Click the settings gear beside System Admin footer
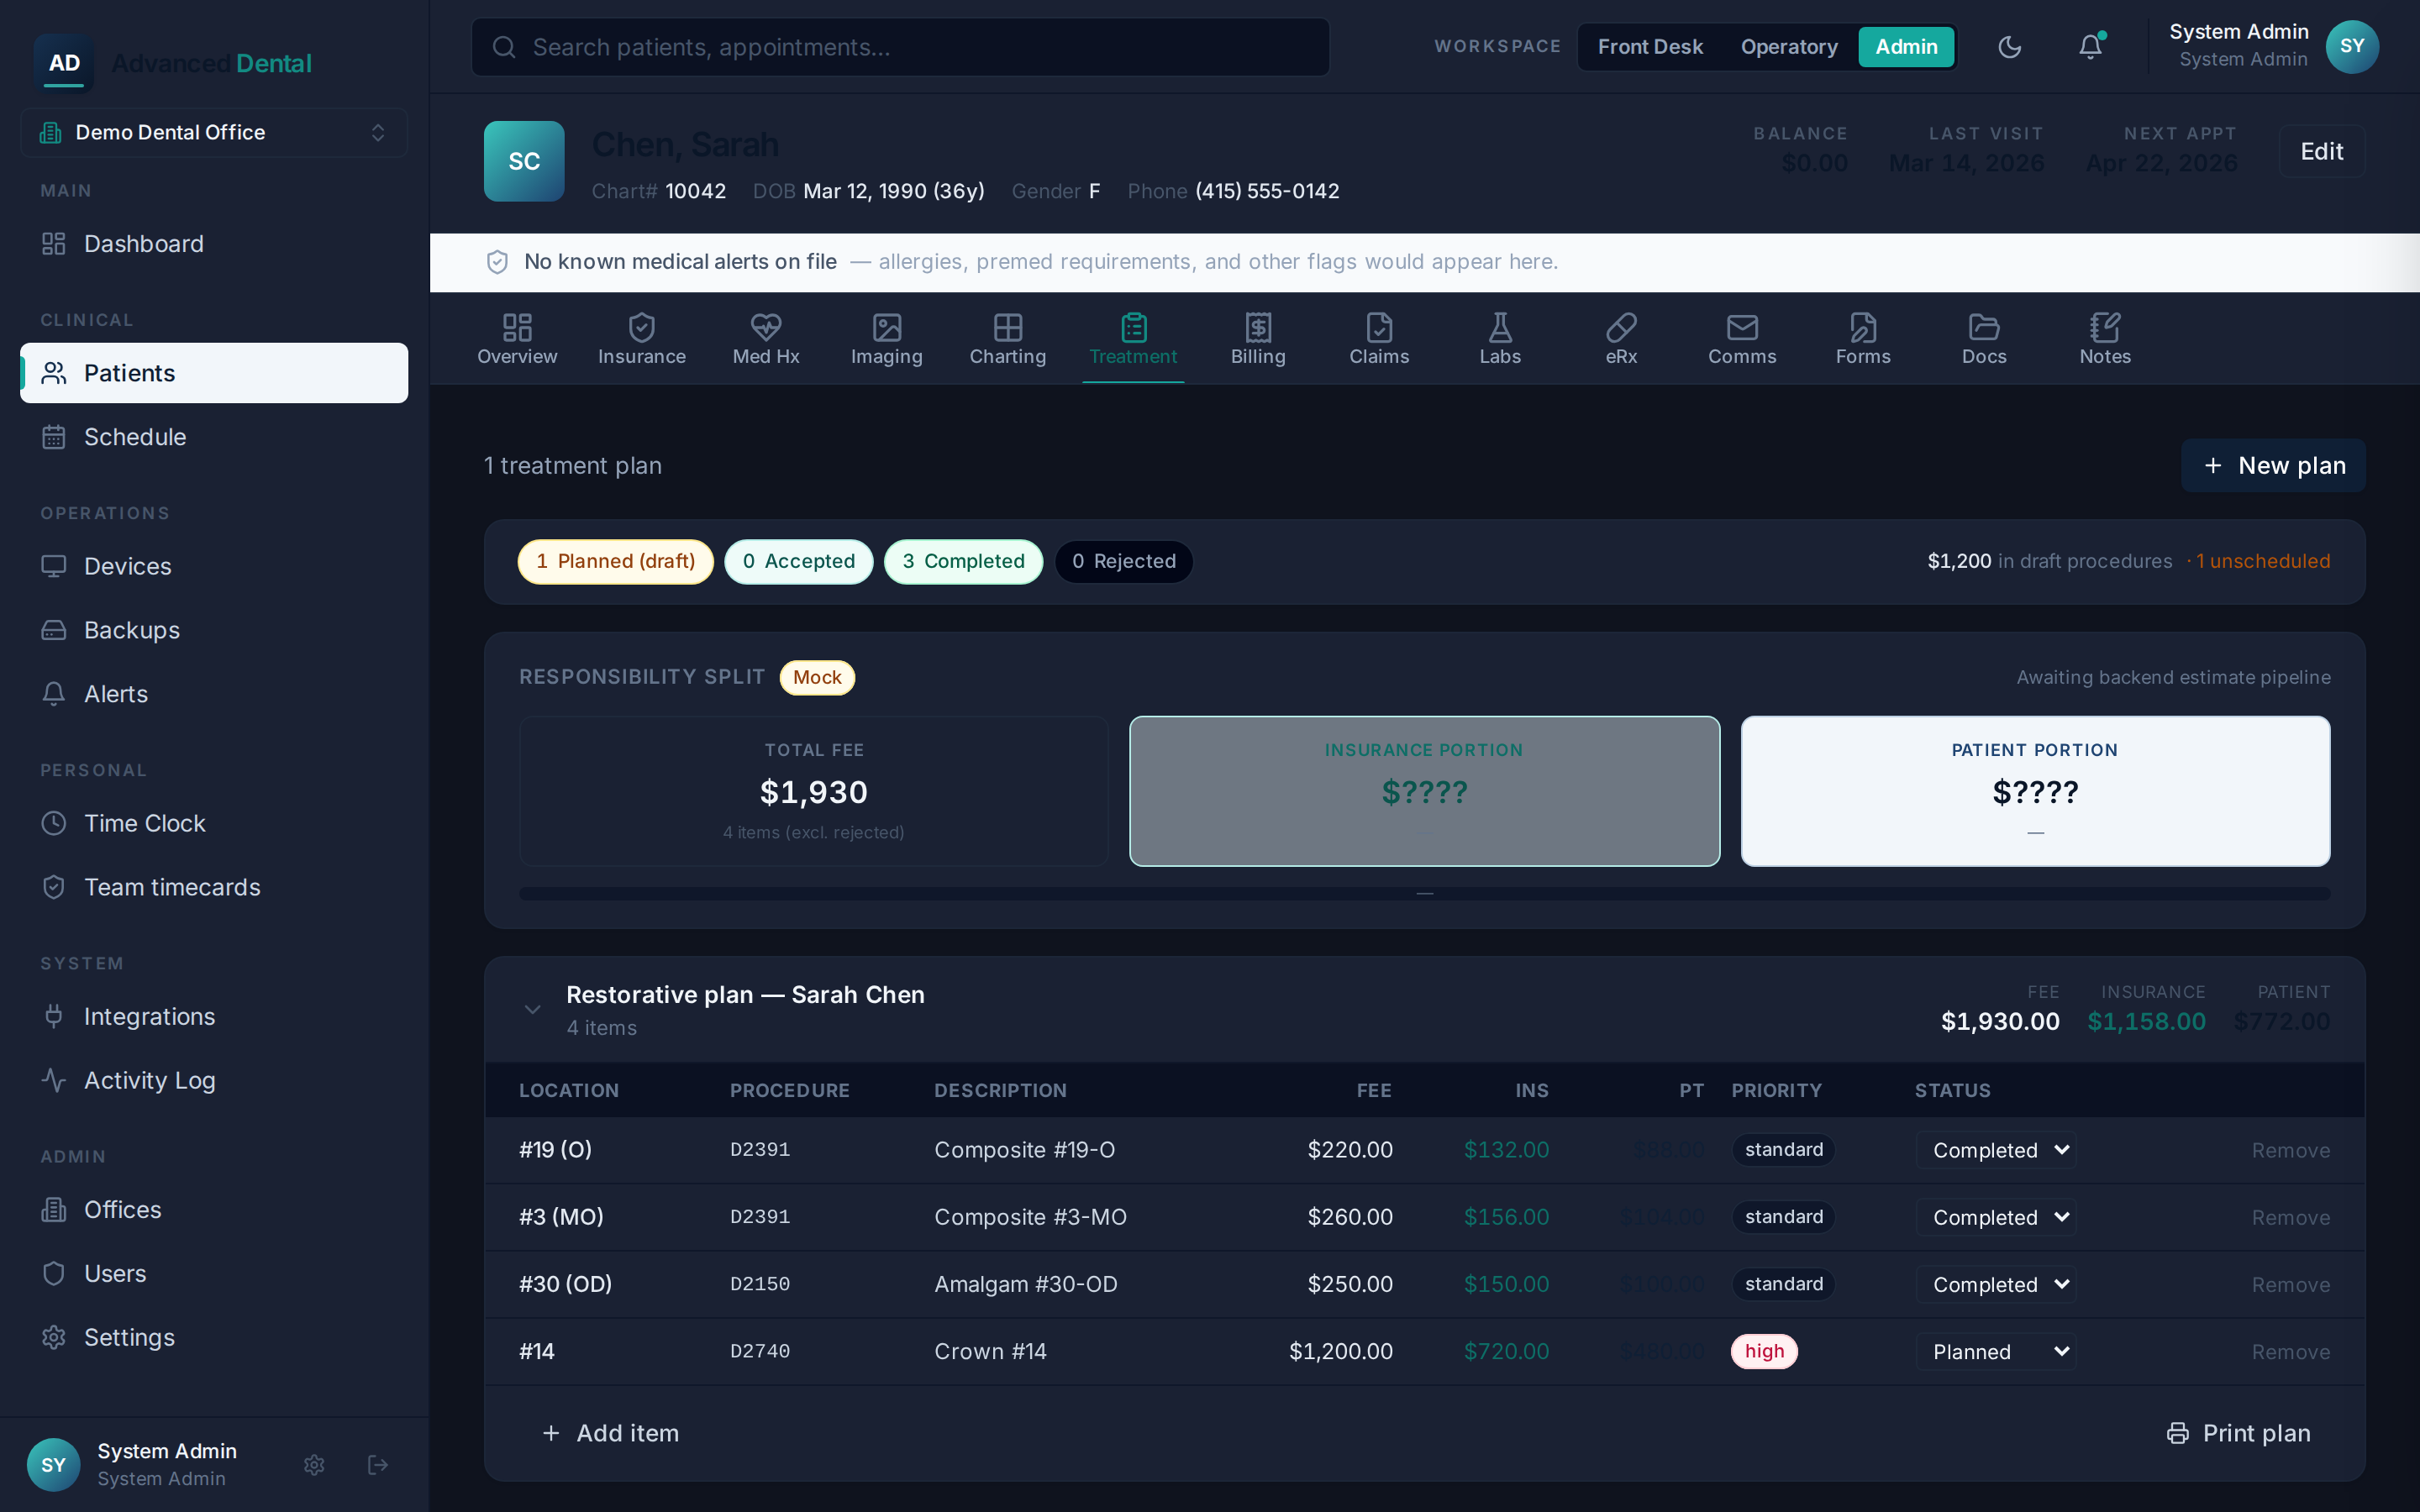Image resolution: width=2420 pixels, height=1512 pixels. 314,1464
